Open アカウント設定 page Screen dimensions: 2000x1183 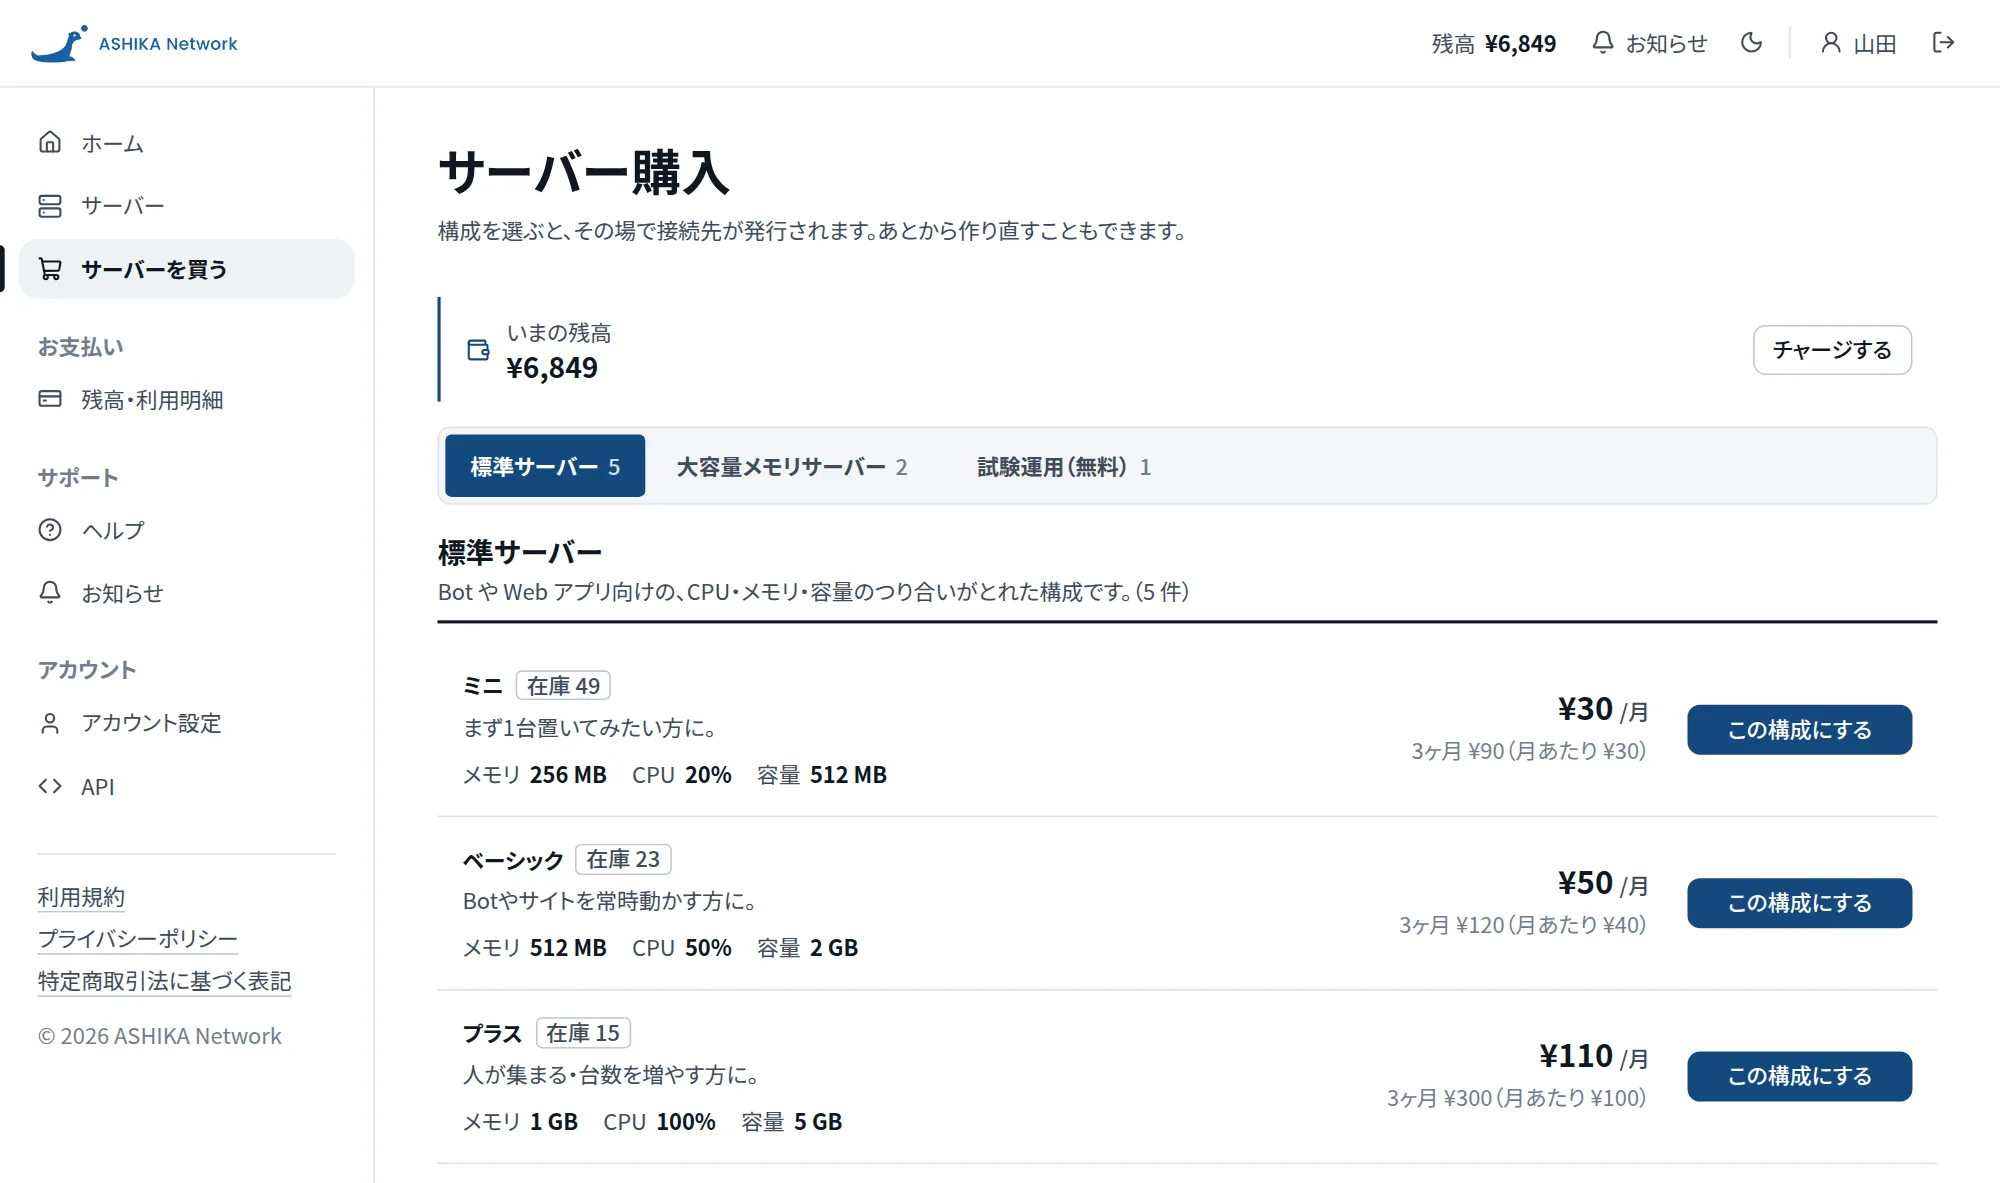(186, 723)
